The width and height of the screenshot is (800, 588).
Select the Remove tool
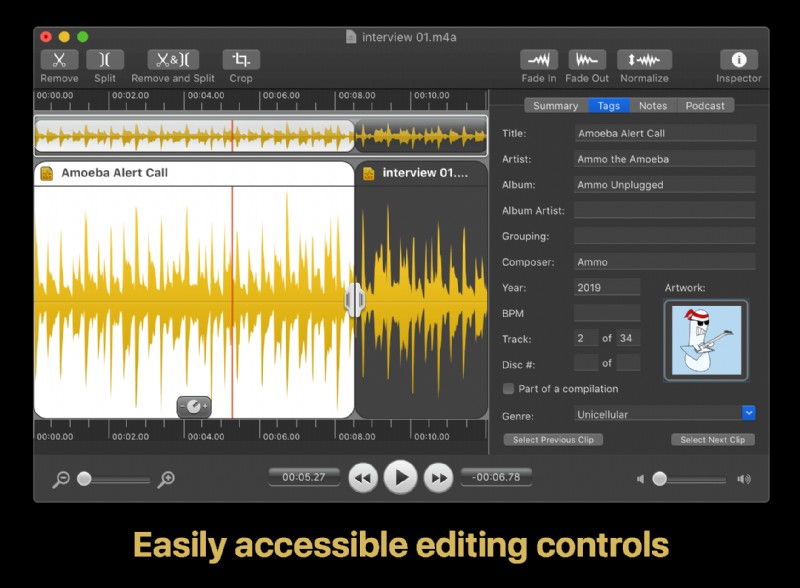coord(58,60)
